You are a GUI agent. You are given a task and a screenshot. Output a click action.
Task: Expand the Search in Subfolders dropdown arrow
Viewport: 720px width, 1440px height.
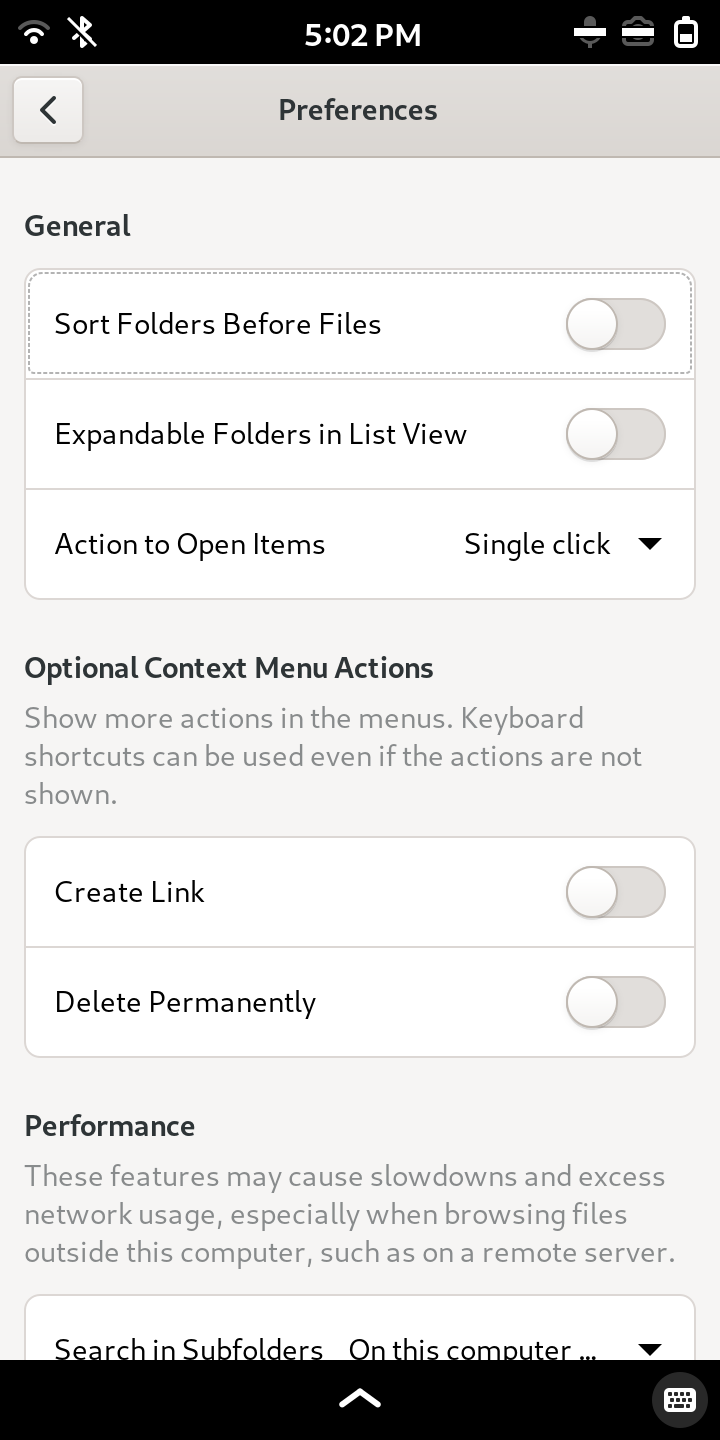(650, 1350)
